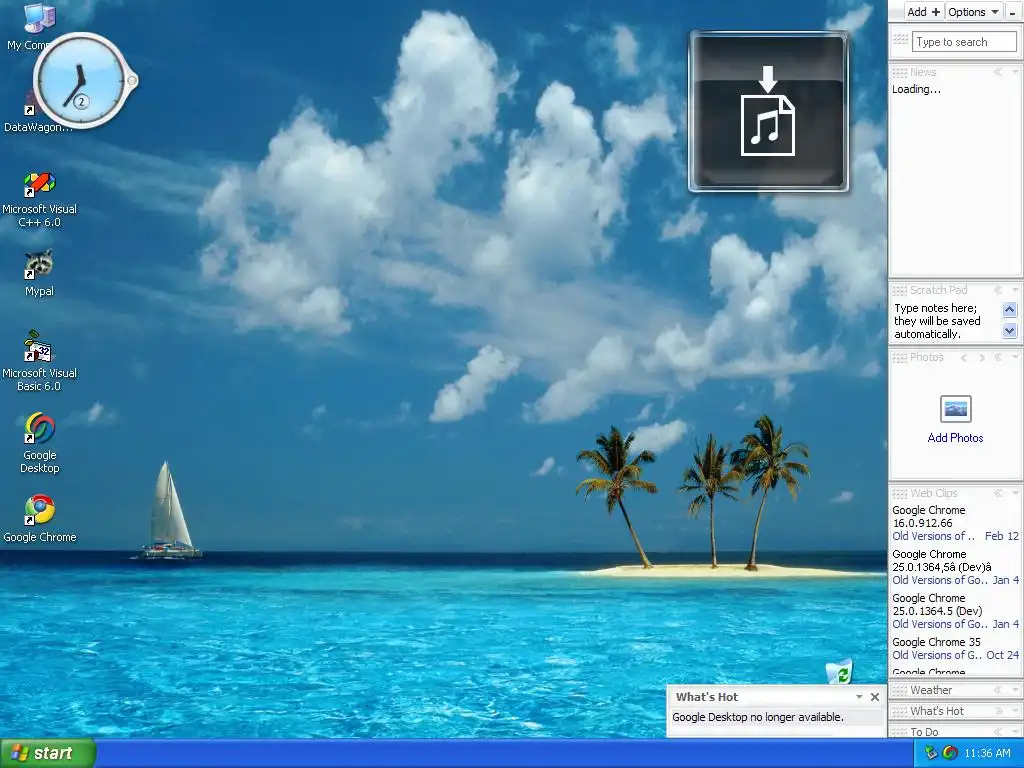Viewport: 1024px width, 768px height.
Task: Click the Add Photos link
Action: pos(955,438)
